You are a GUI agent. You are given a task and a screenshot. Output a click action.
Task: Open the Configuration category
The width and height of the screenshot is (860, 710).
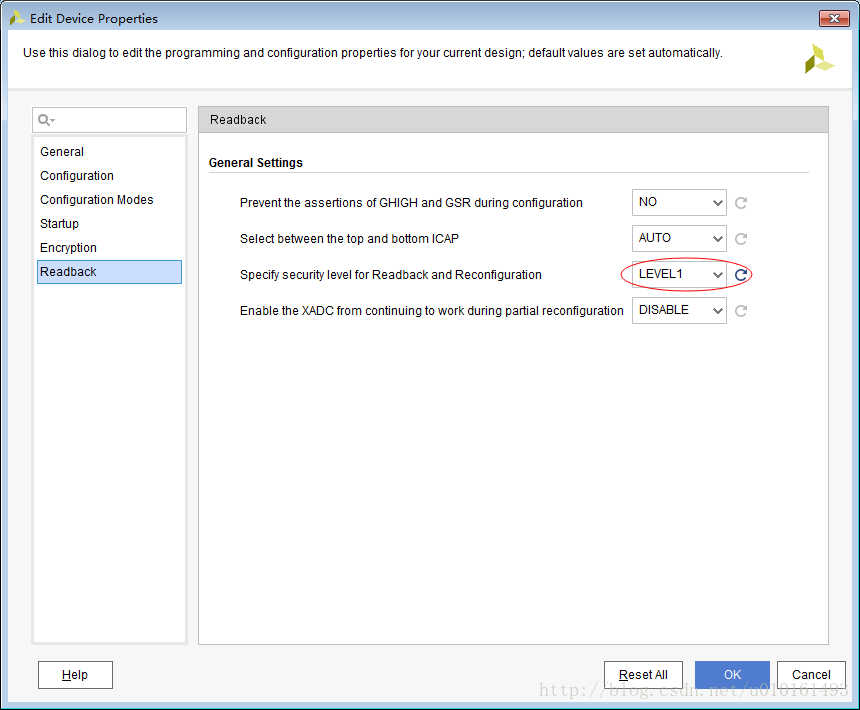click(77, 176)
